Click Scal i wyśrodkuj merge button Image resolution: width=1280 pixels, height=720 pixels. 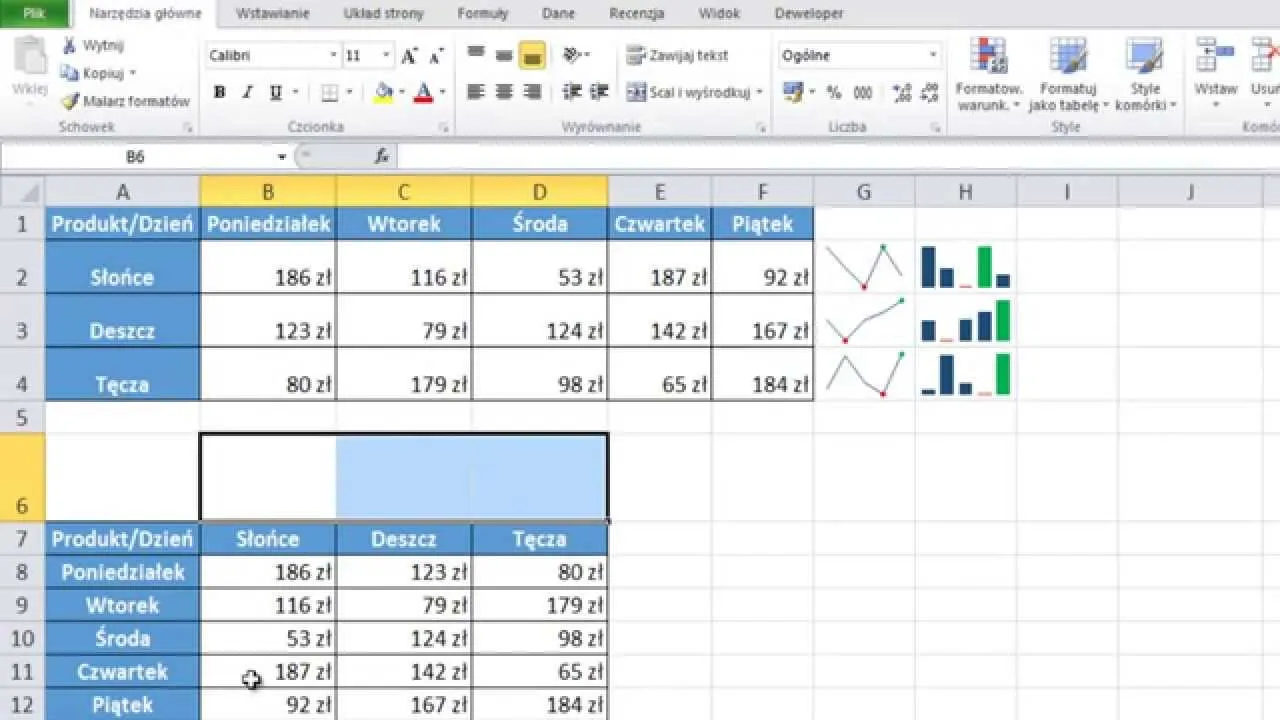coord(688,92)
